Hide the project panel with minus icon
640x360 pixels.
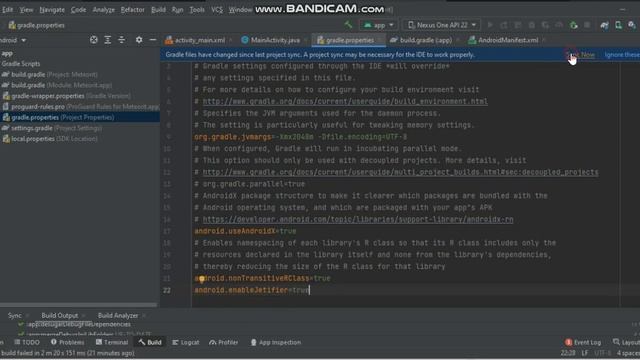coord(153,40)
